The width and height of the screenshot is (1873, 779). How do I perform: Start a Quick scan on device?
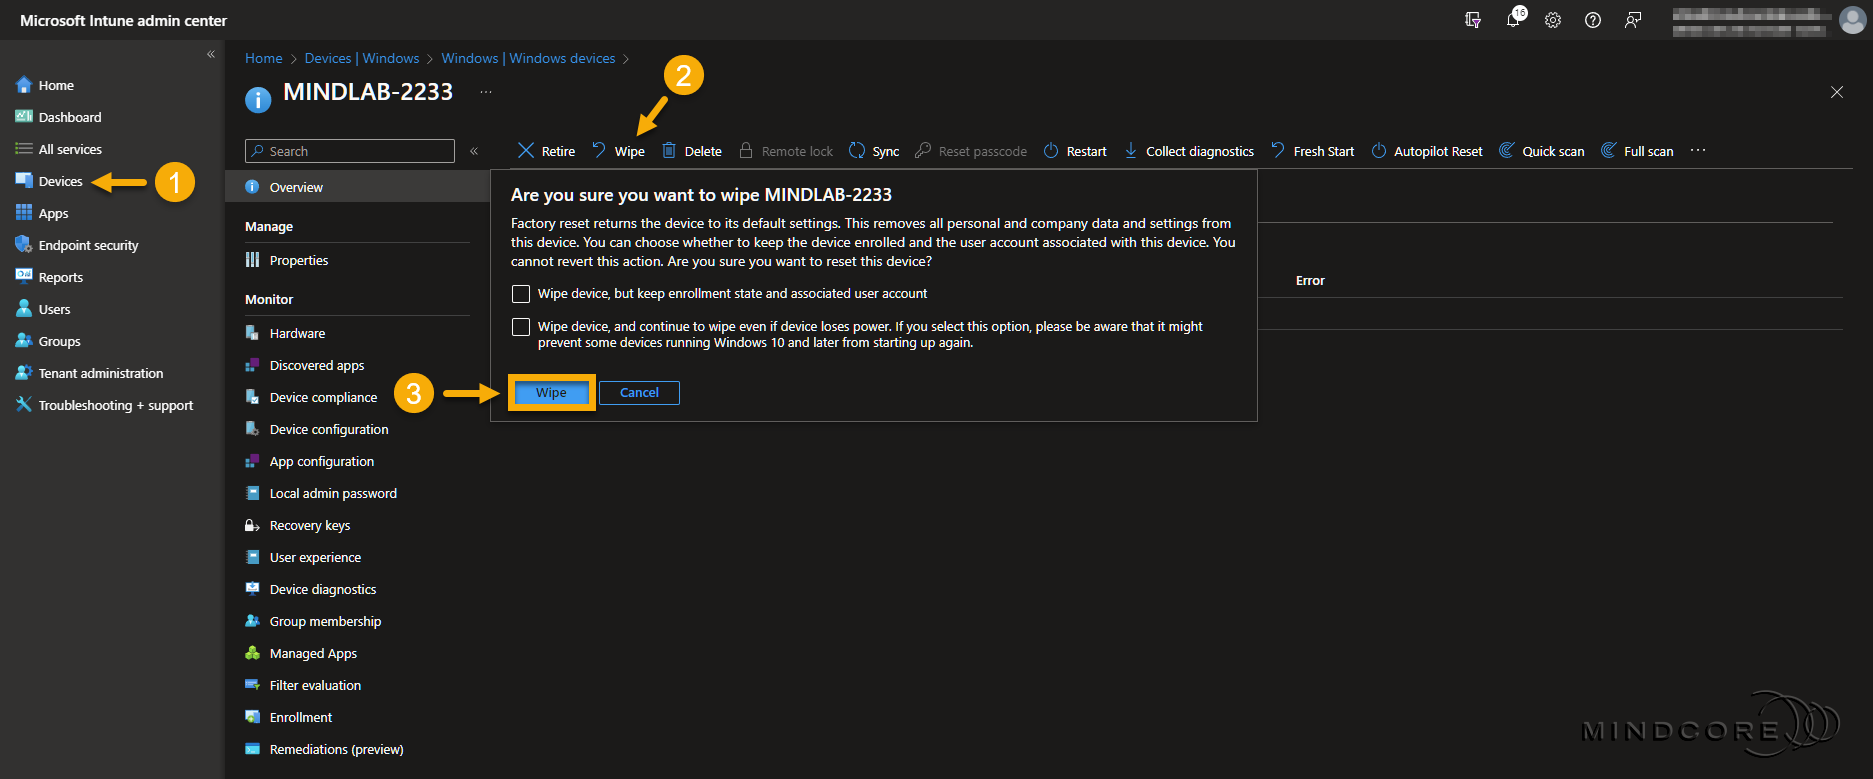click(1541, 151)
